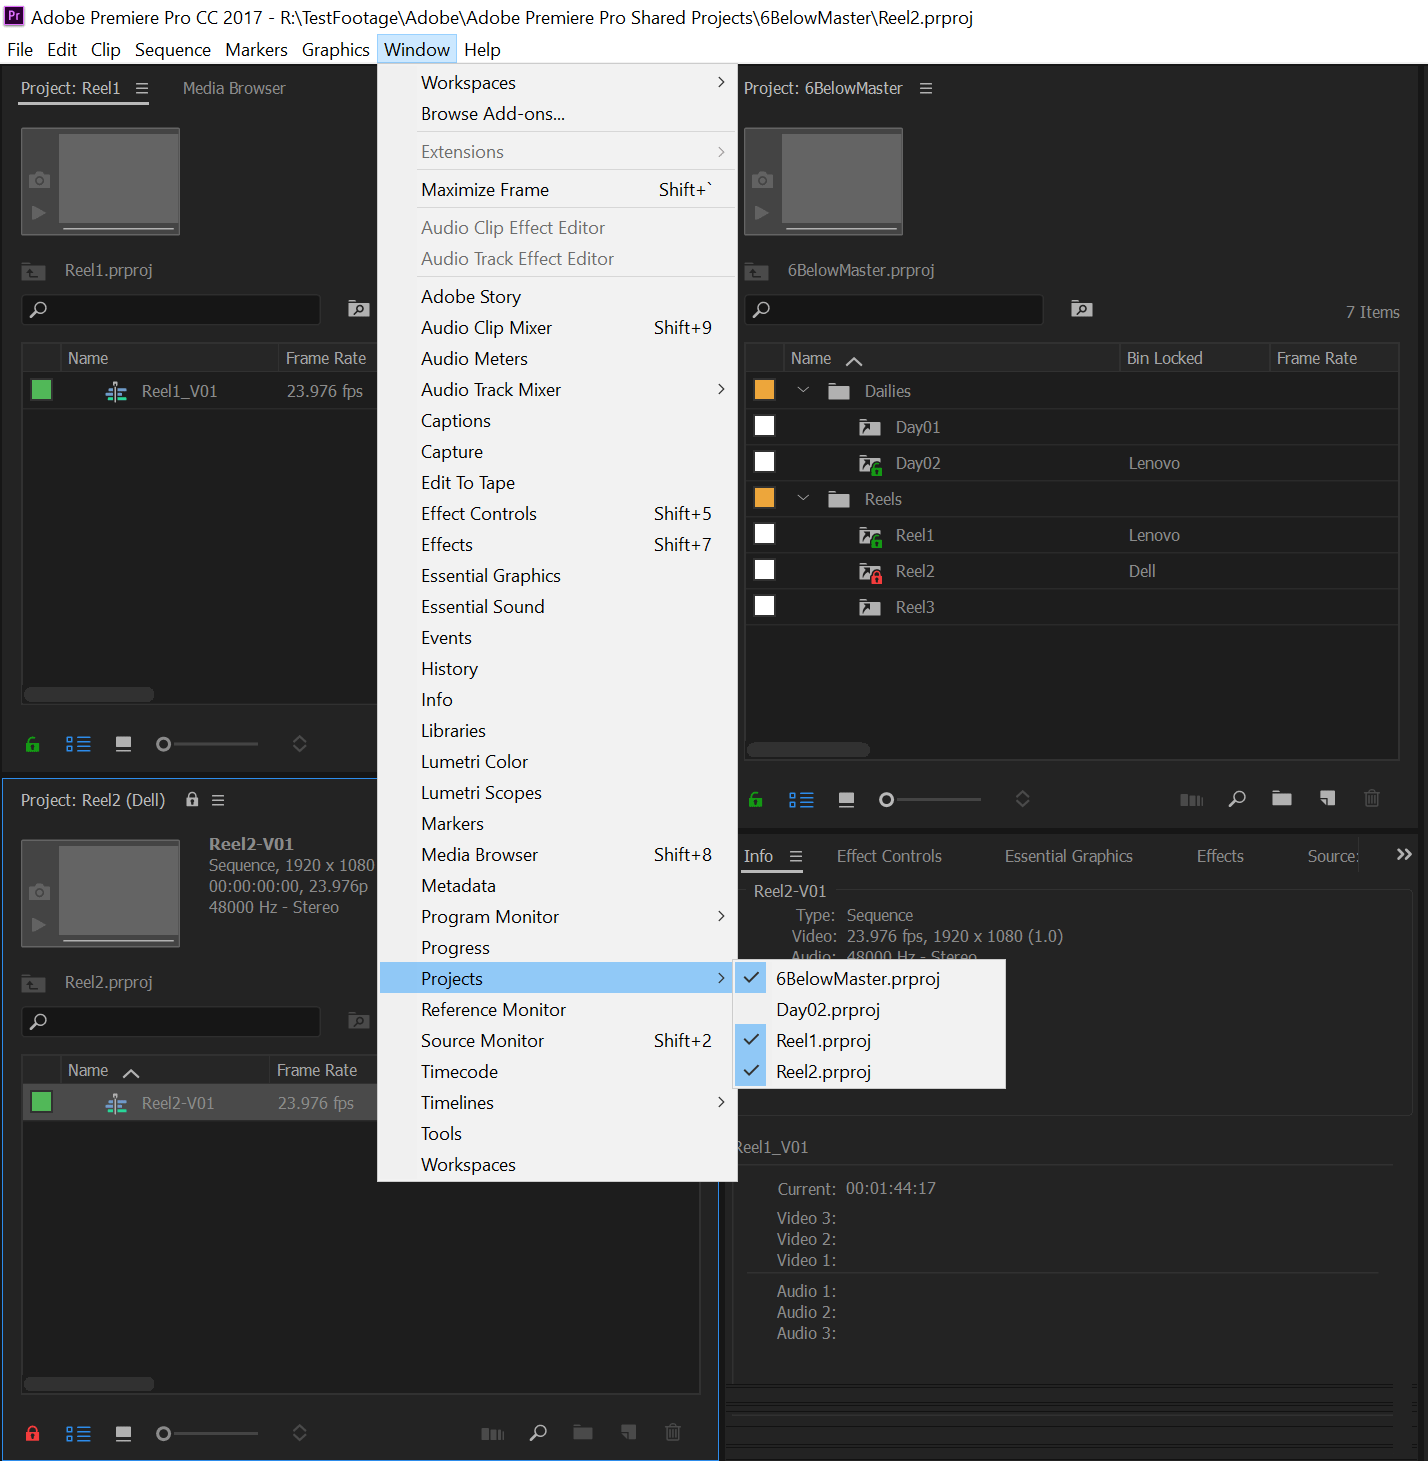Open Reel2 (Dell) panel menu icon

[x=218, y=800]
